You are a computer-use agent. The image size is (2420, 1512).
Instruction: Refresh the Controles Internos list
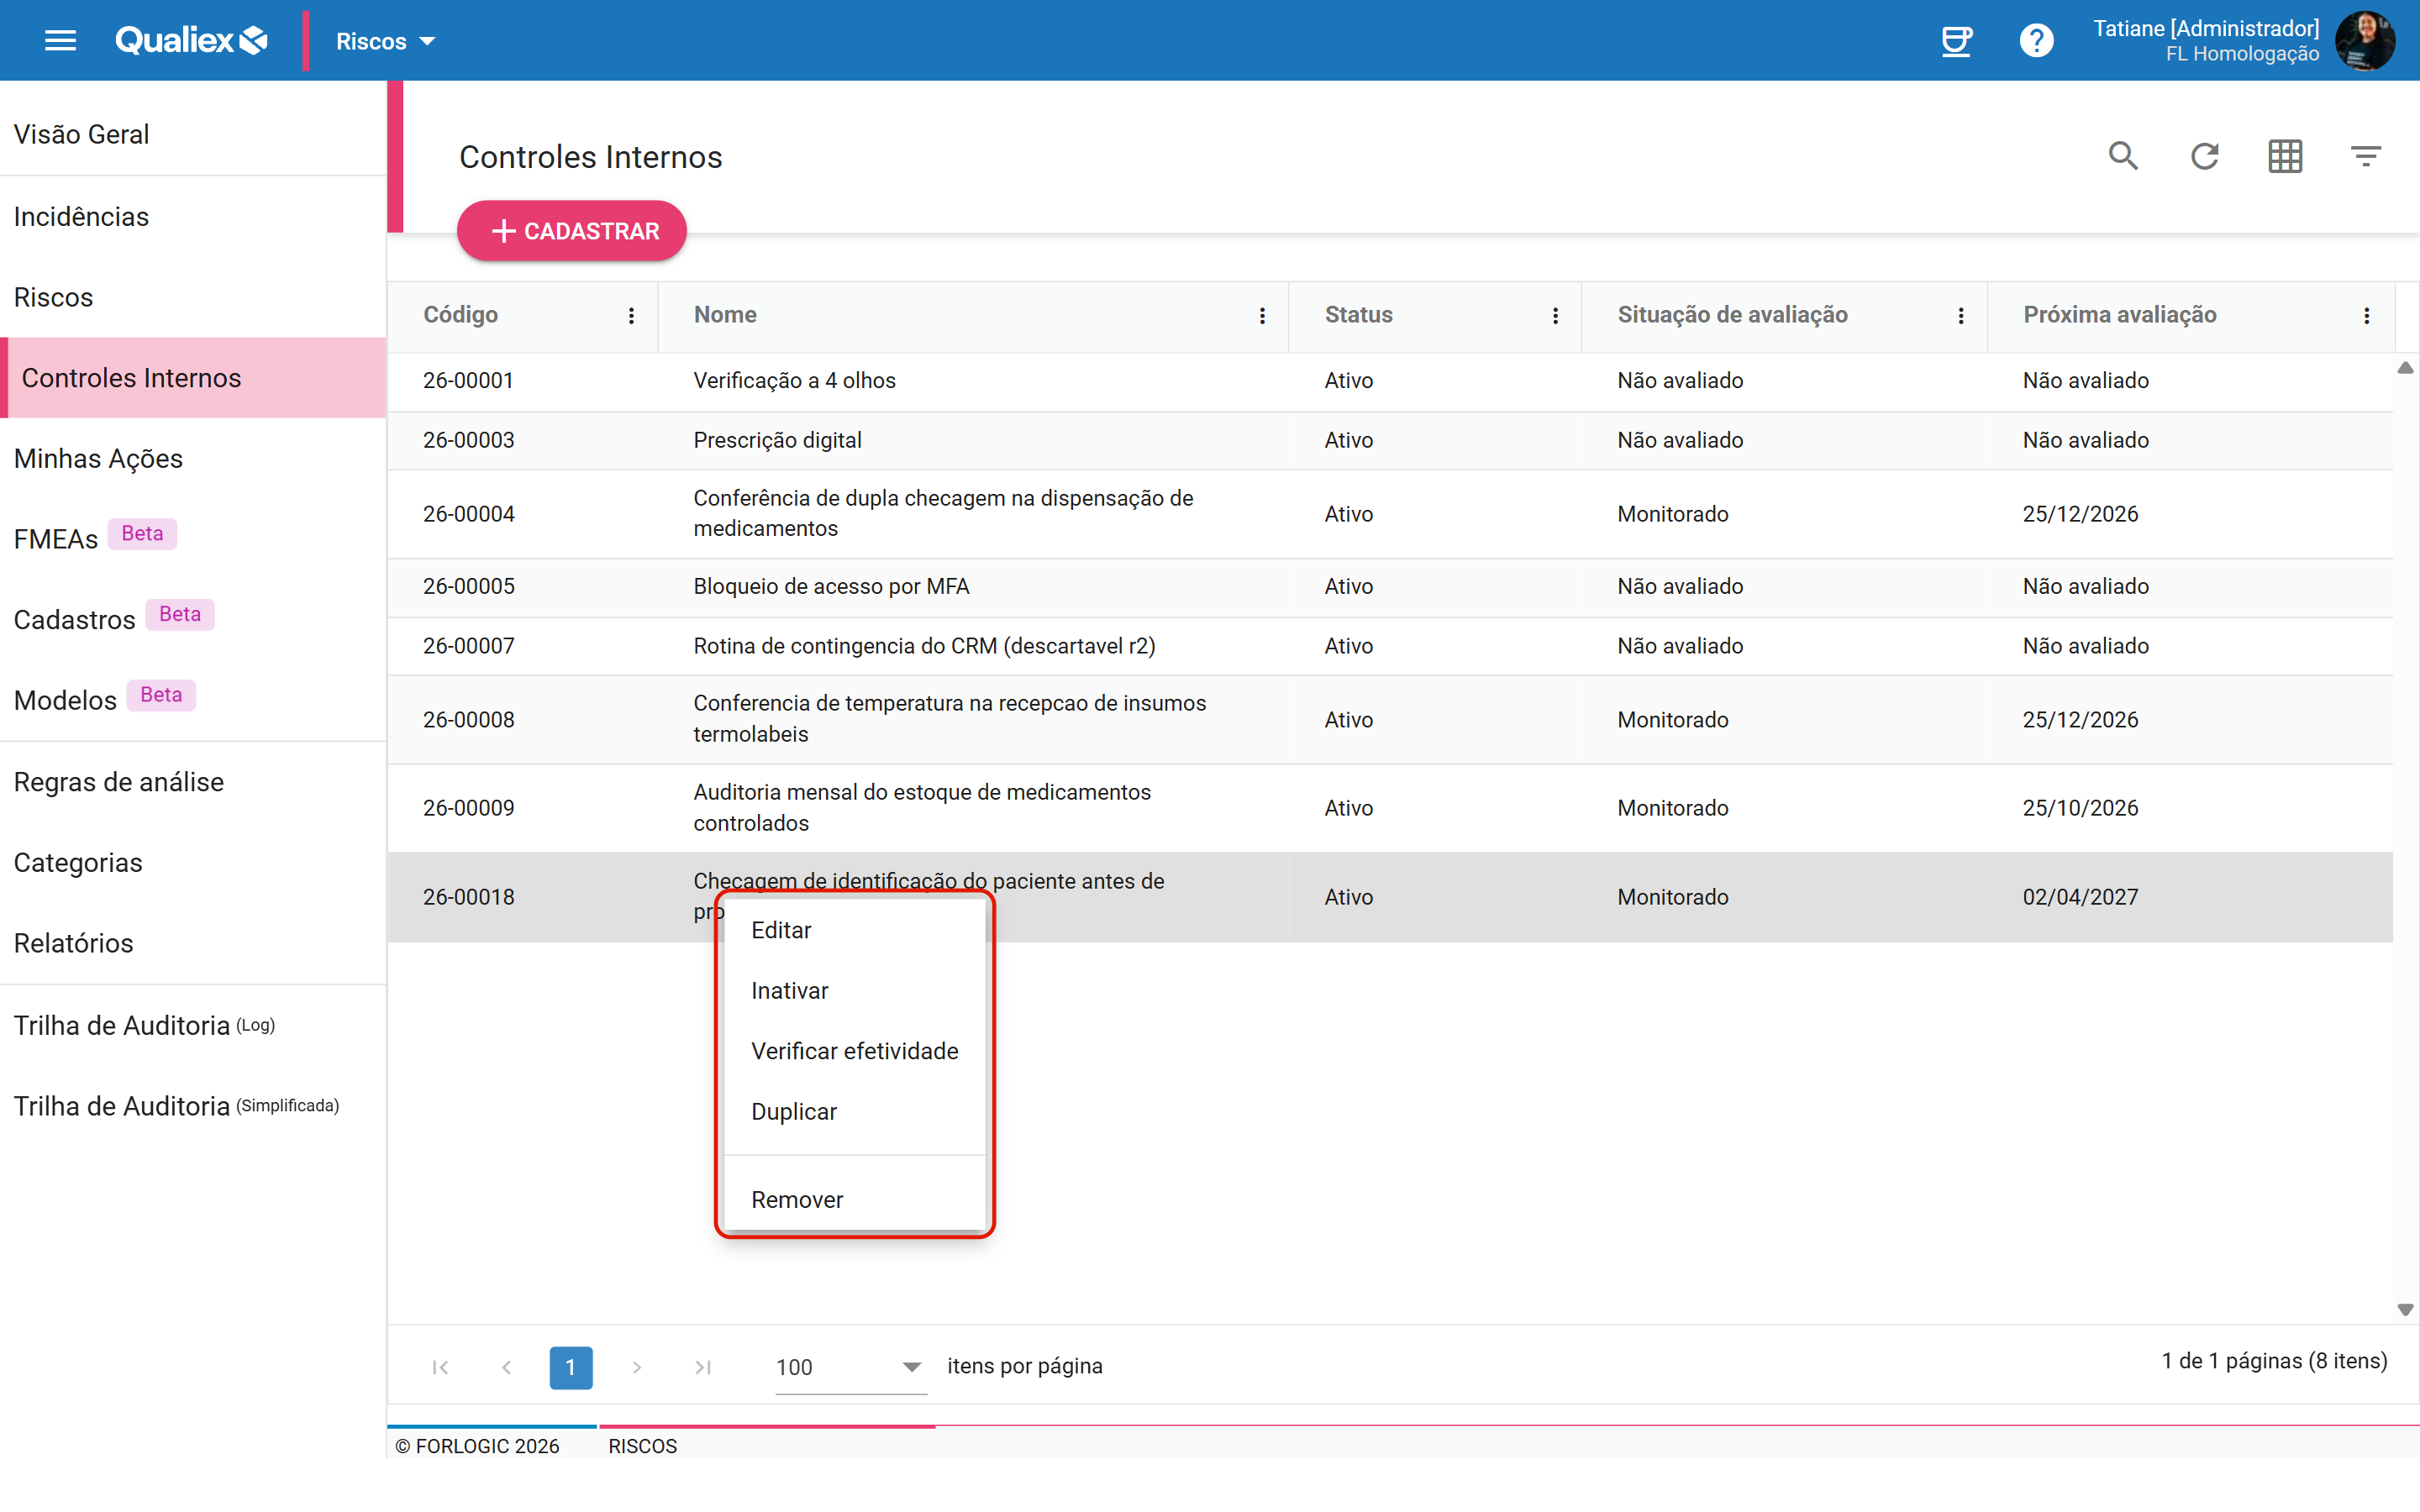2204,156
